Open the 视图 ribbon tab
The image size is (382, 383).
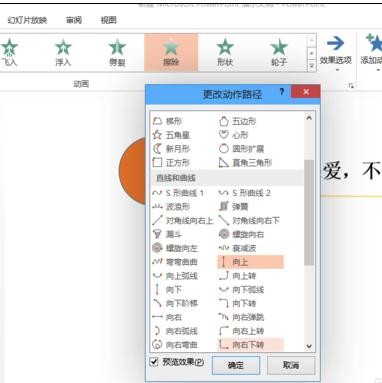109,20
